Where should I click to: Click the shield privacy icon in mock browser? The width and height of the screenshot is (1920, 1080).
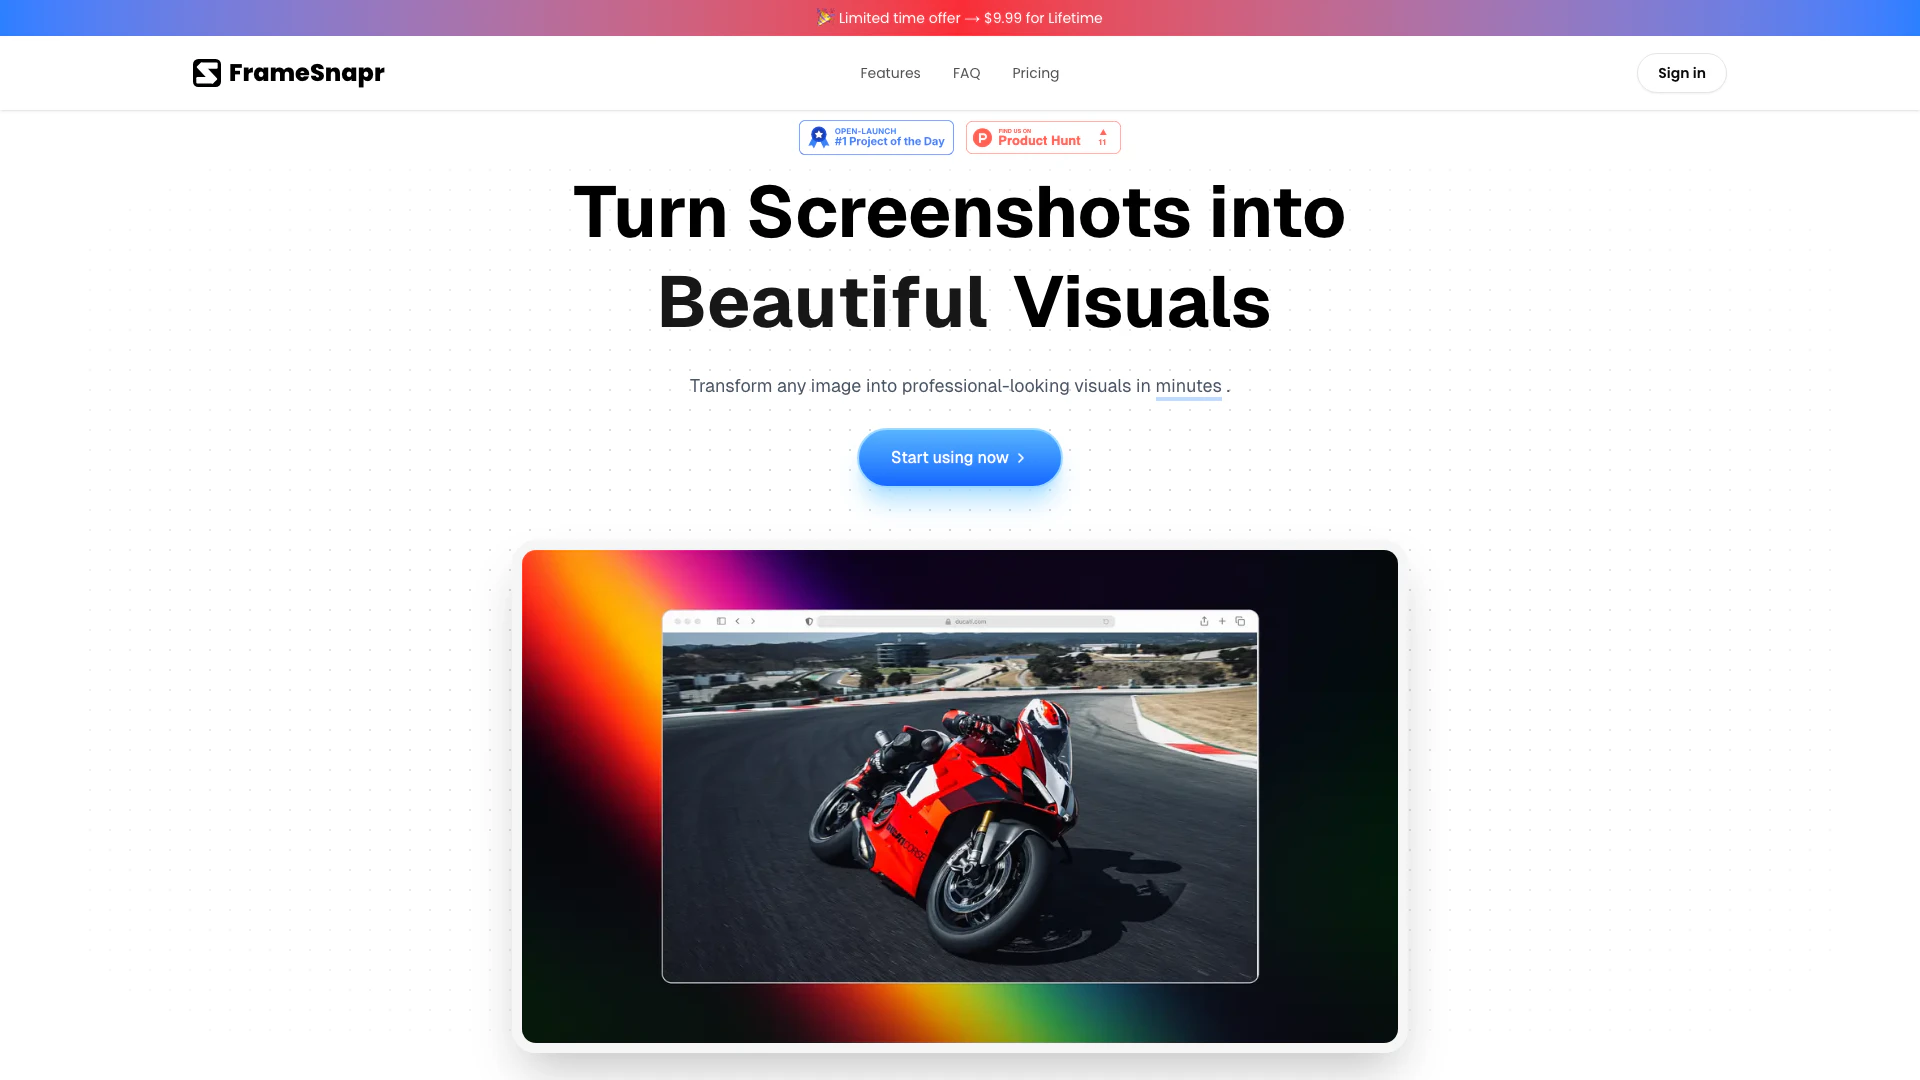pyautogui.click(x=809, y=621)
